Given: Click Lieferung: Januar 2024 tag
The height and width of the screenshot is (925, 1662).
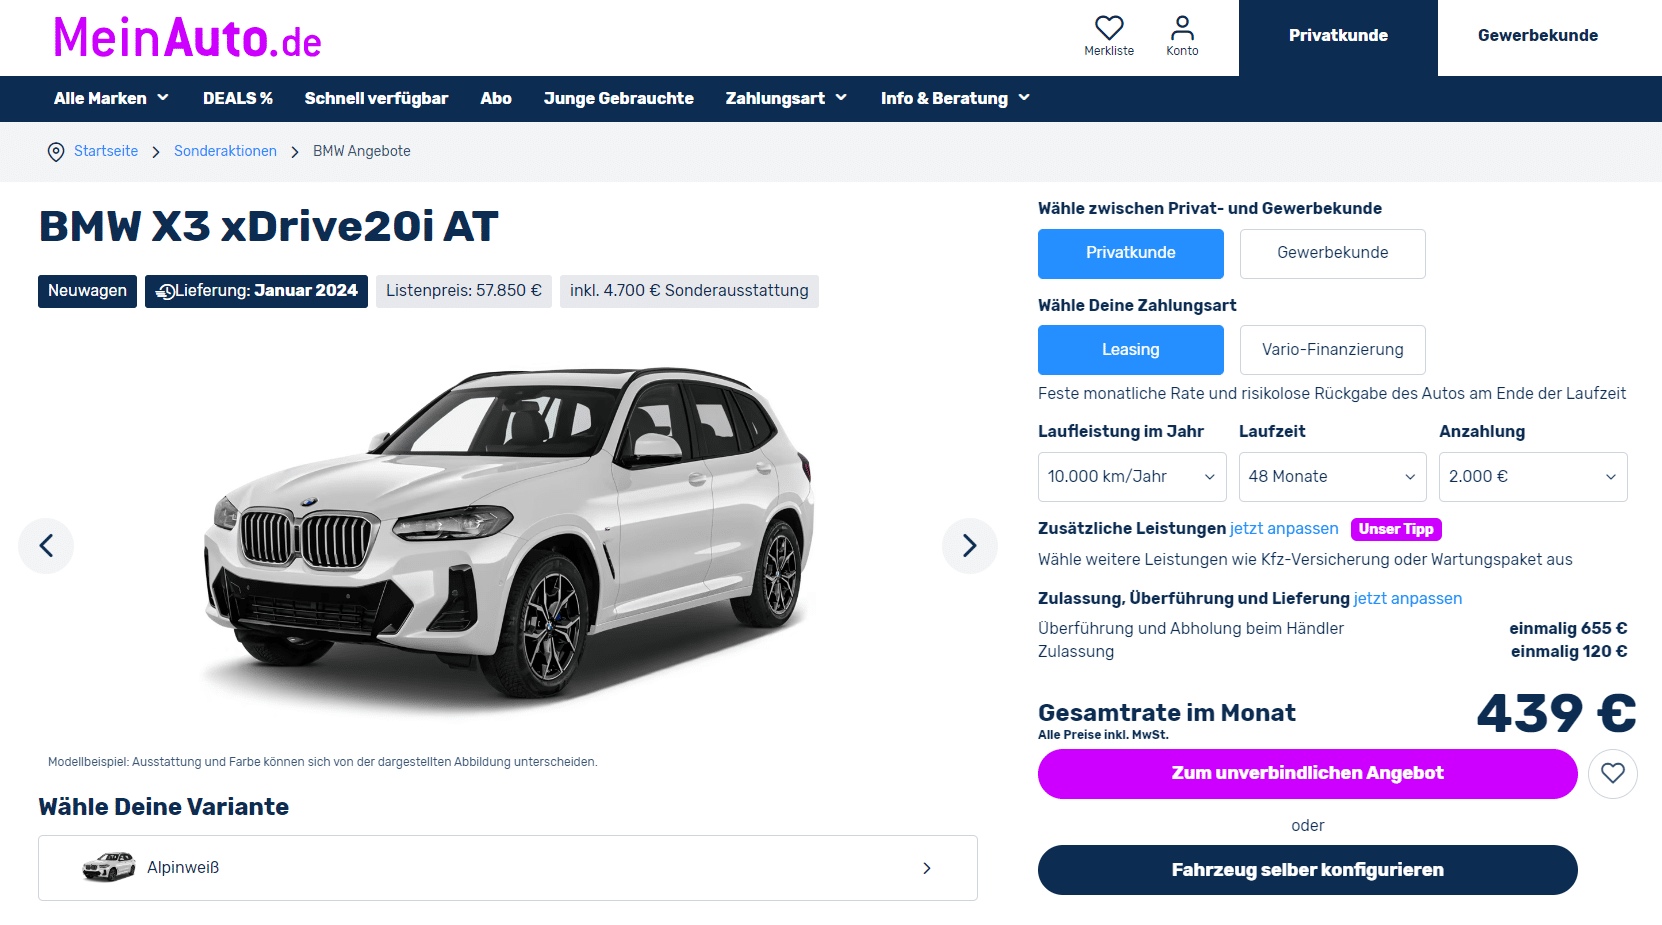Looking at the screenshot, I should point(256,291).
